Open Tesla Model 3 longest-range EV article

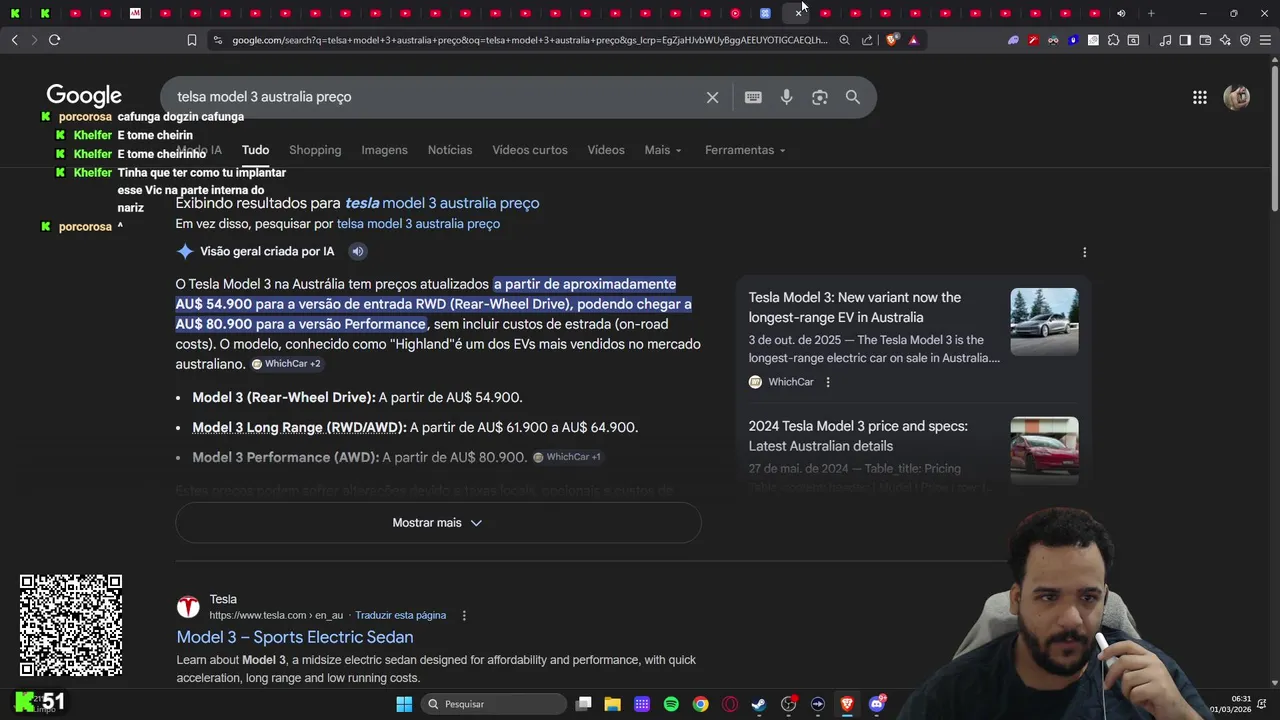click(x=855, y=307)
